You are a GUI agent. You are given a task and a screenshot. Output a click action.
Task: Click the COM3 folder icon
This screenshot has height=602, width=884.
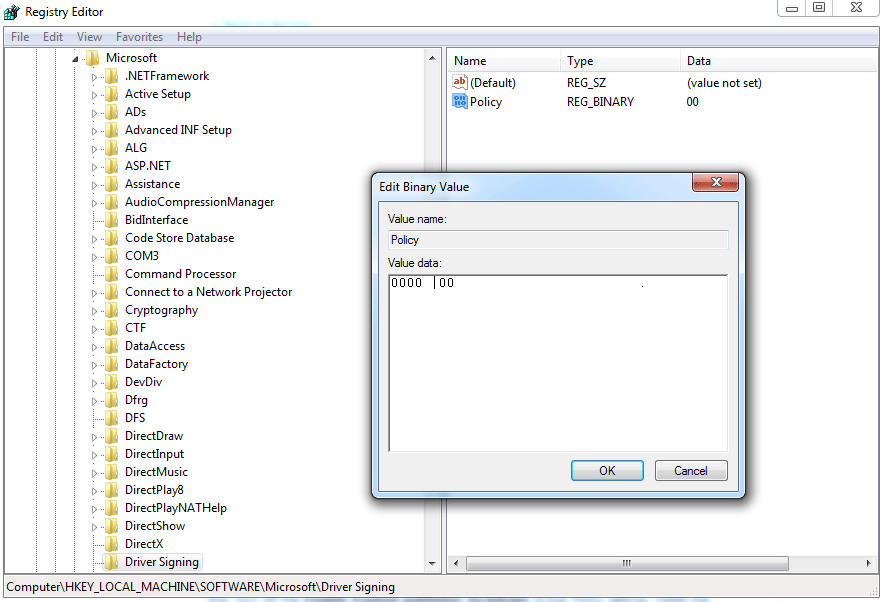click(112, 256)
